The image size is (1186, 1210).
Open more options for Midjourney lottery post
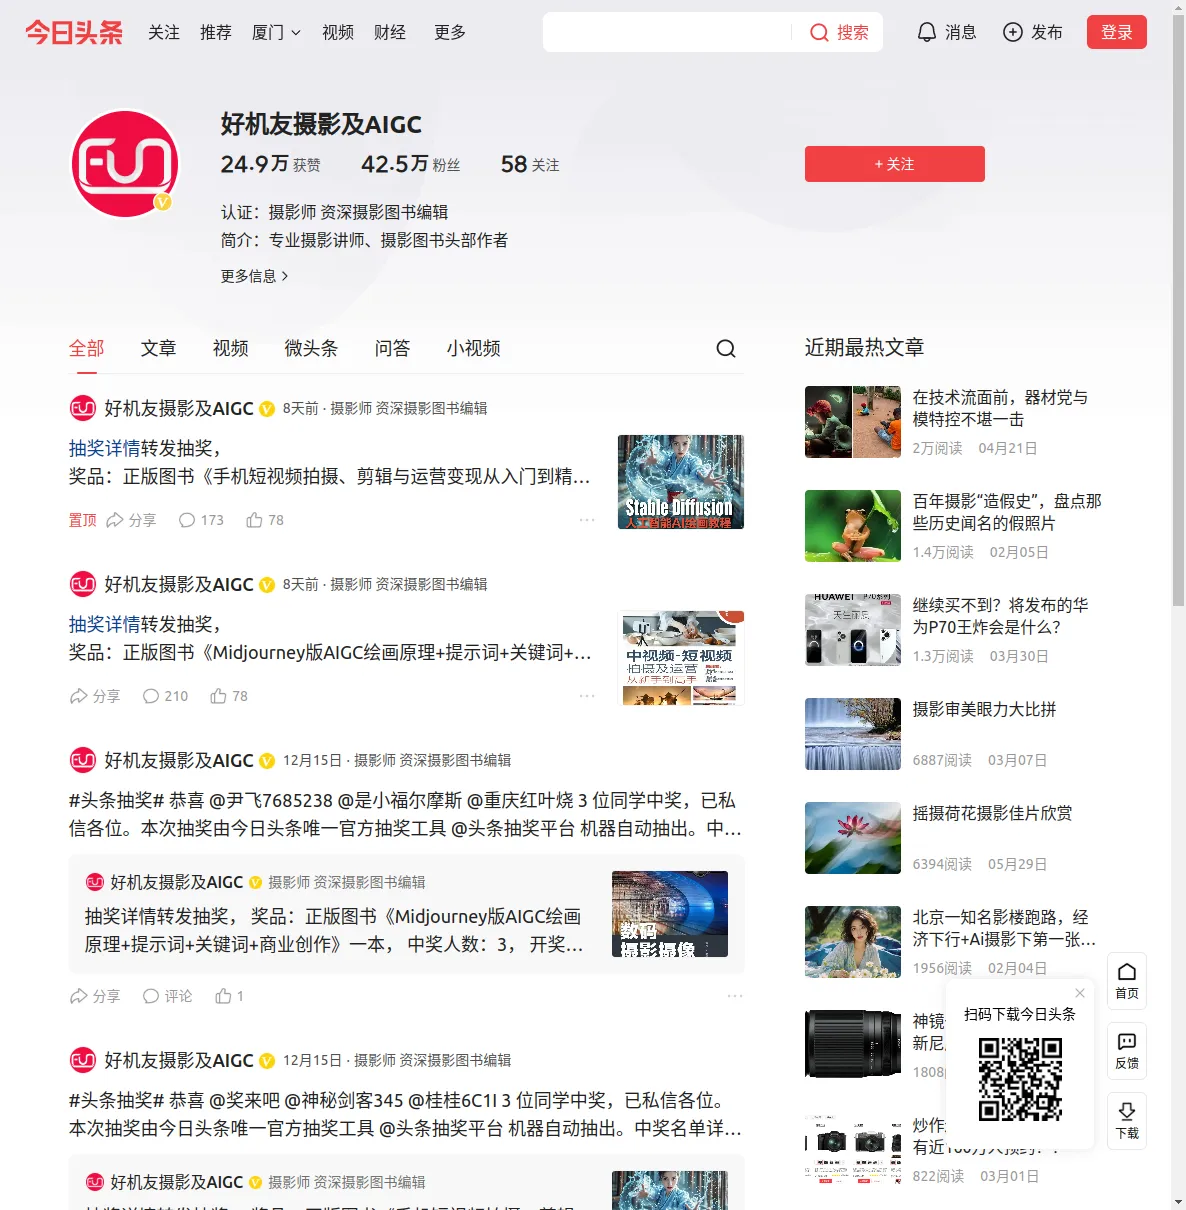click(587, 696)
